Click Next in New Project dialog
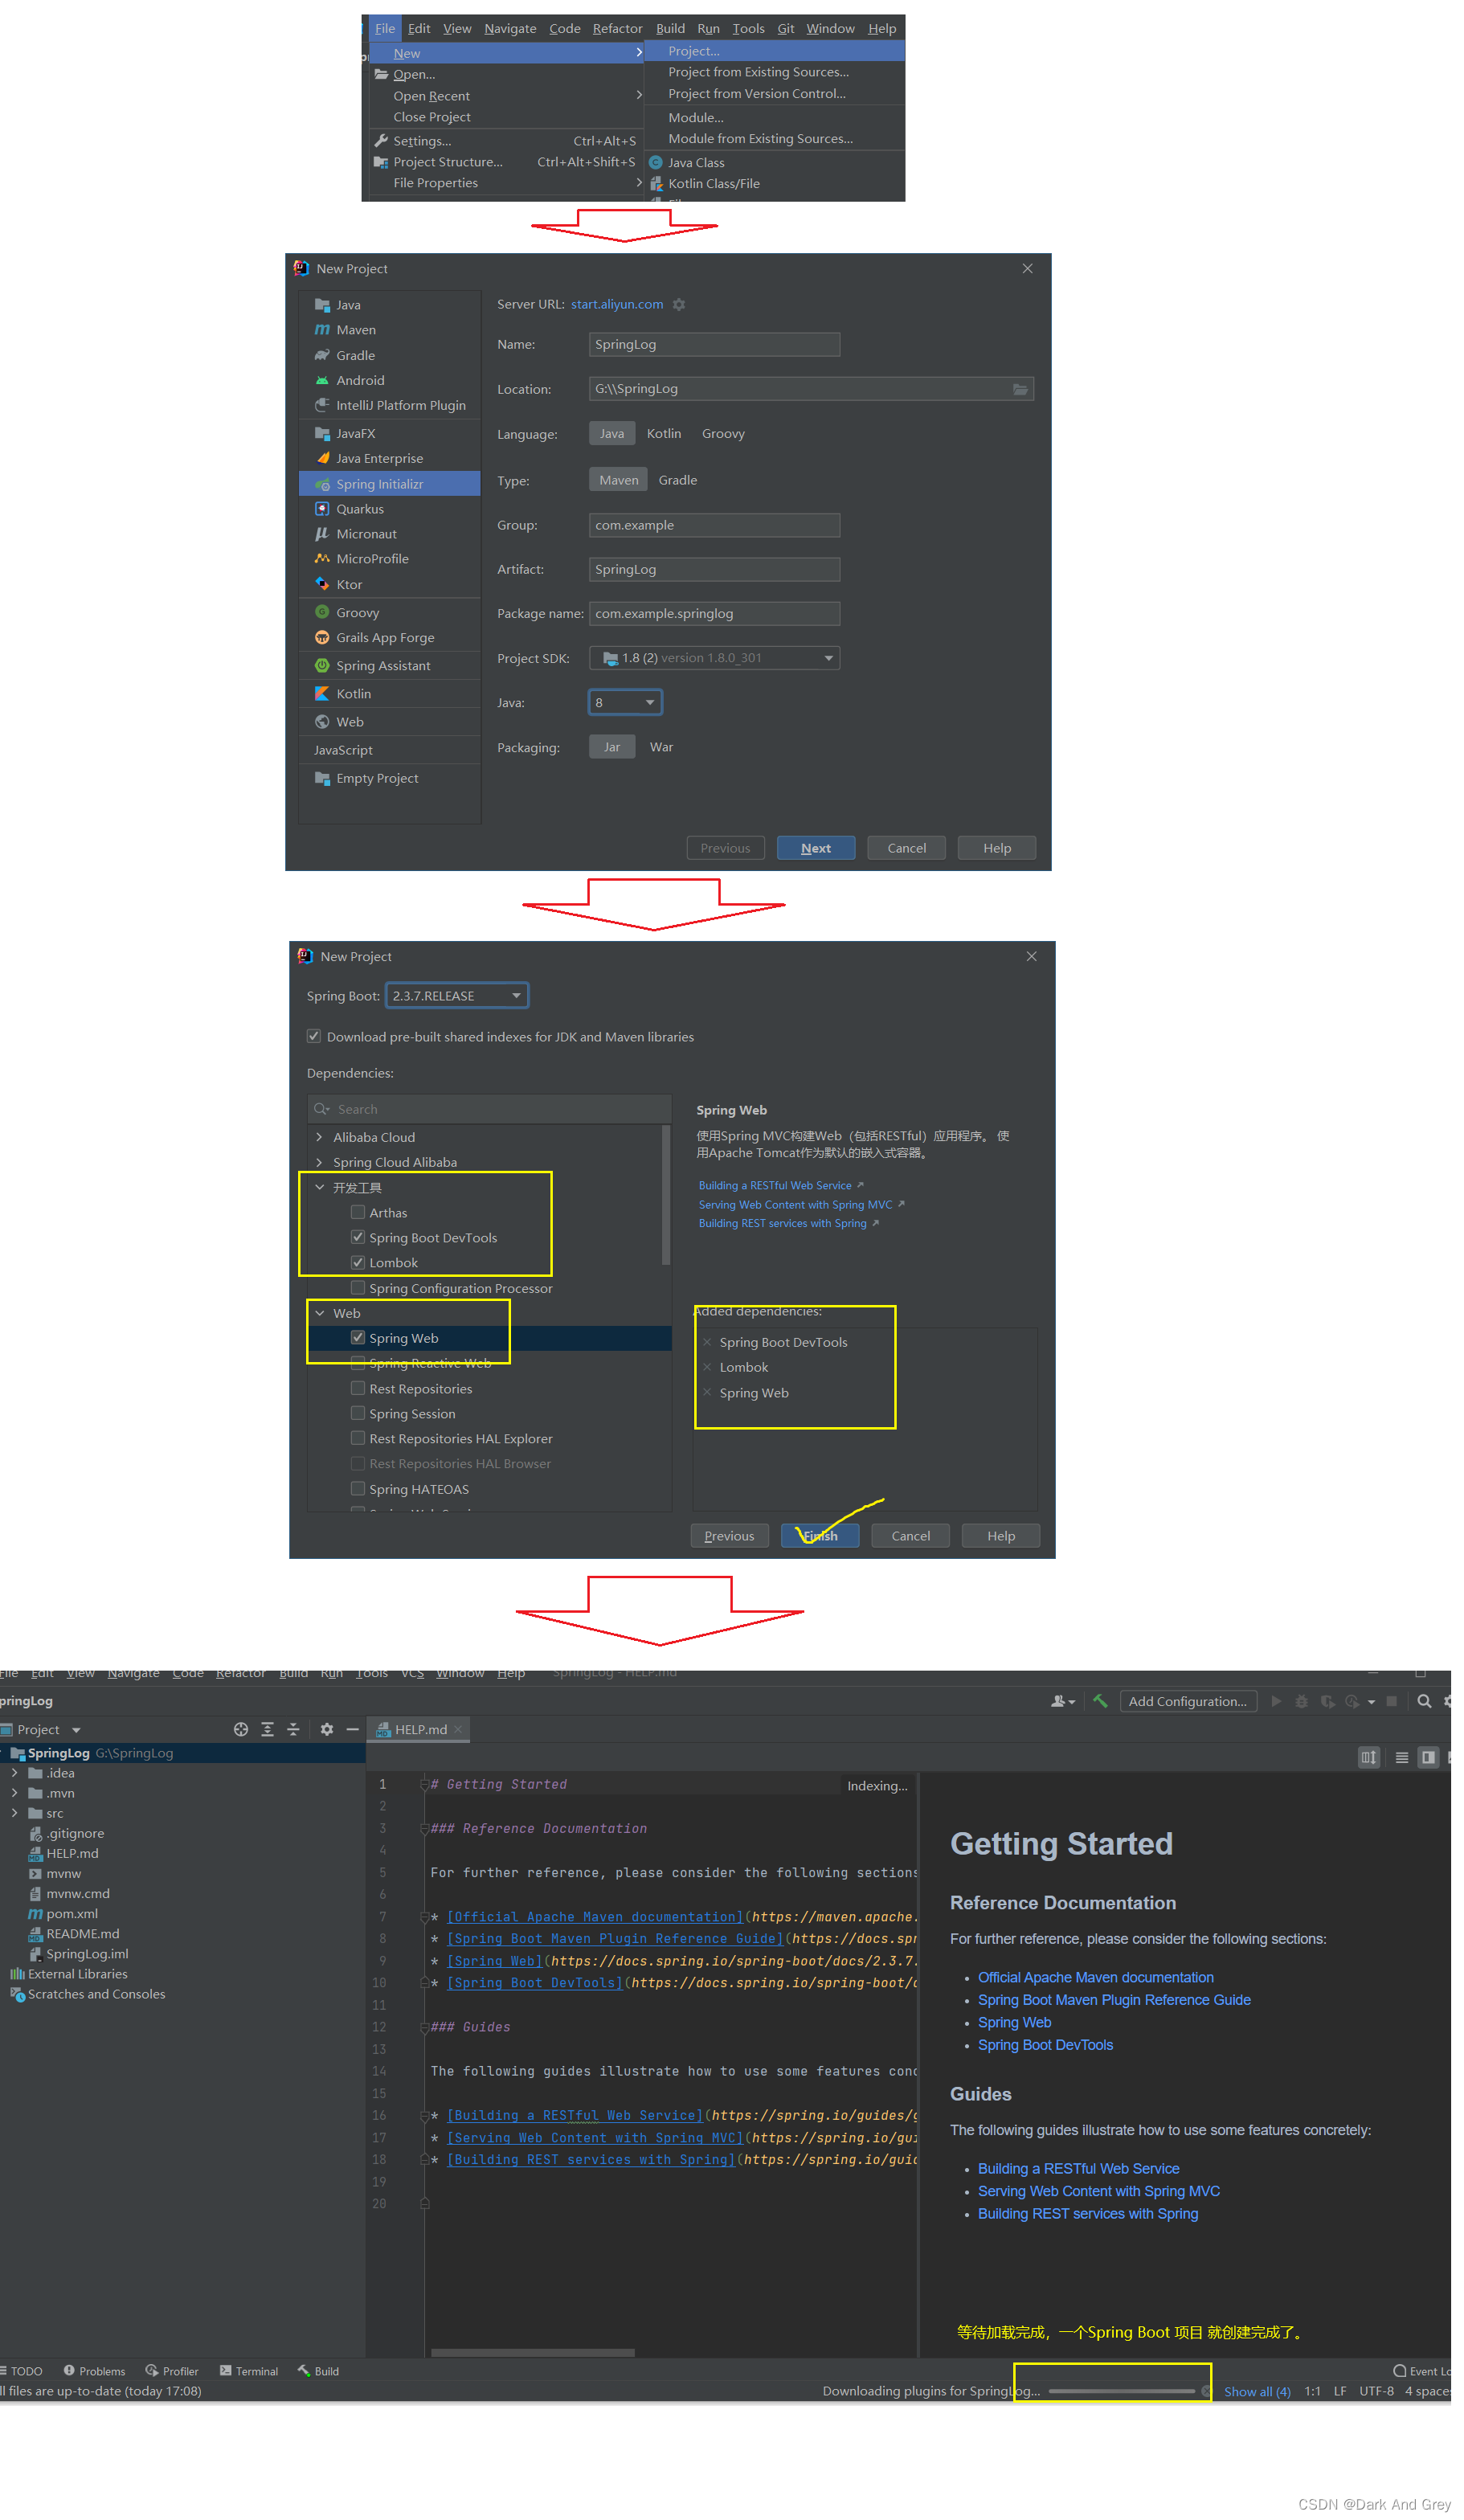Image resolution: width=1464 pixels, height=2520 pixels. click(816, 848)
